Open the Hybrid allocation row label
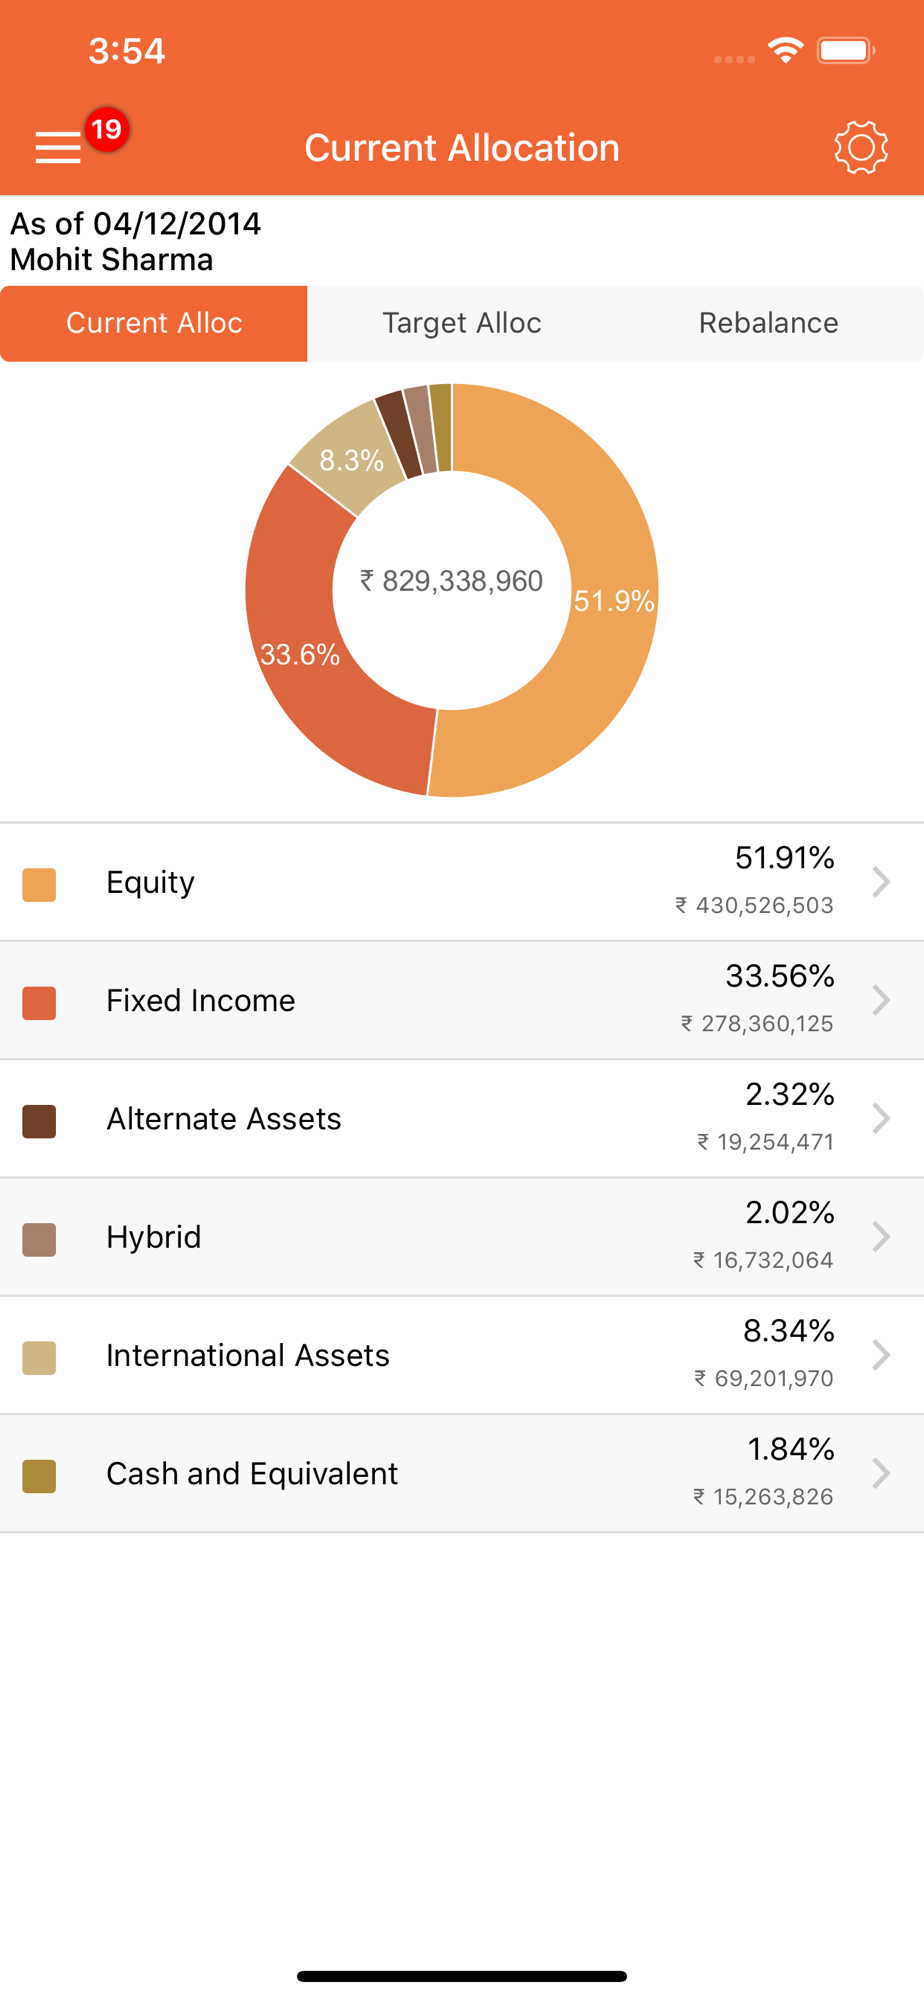Image resolution: width=924 pixels, height=2000 pixels. tap(154, 1237)
